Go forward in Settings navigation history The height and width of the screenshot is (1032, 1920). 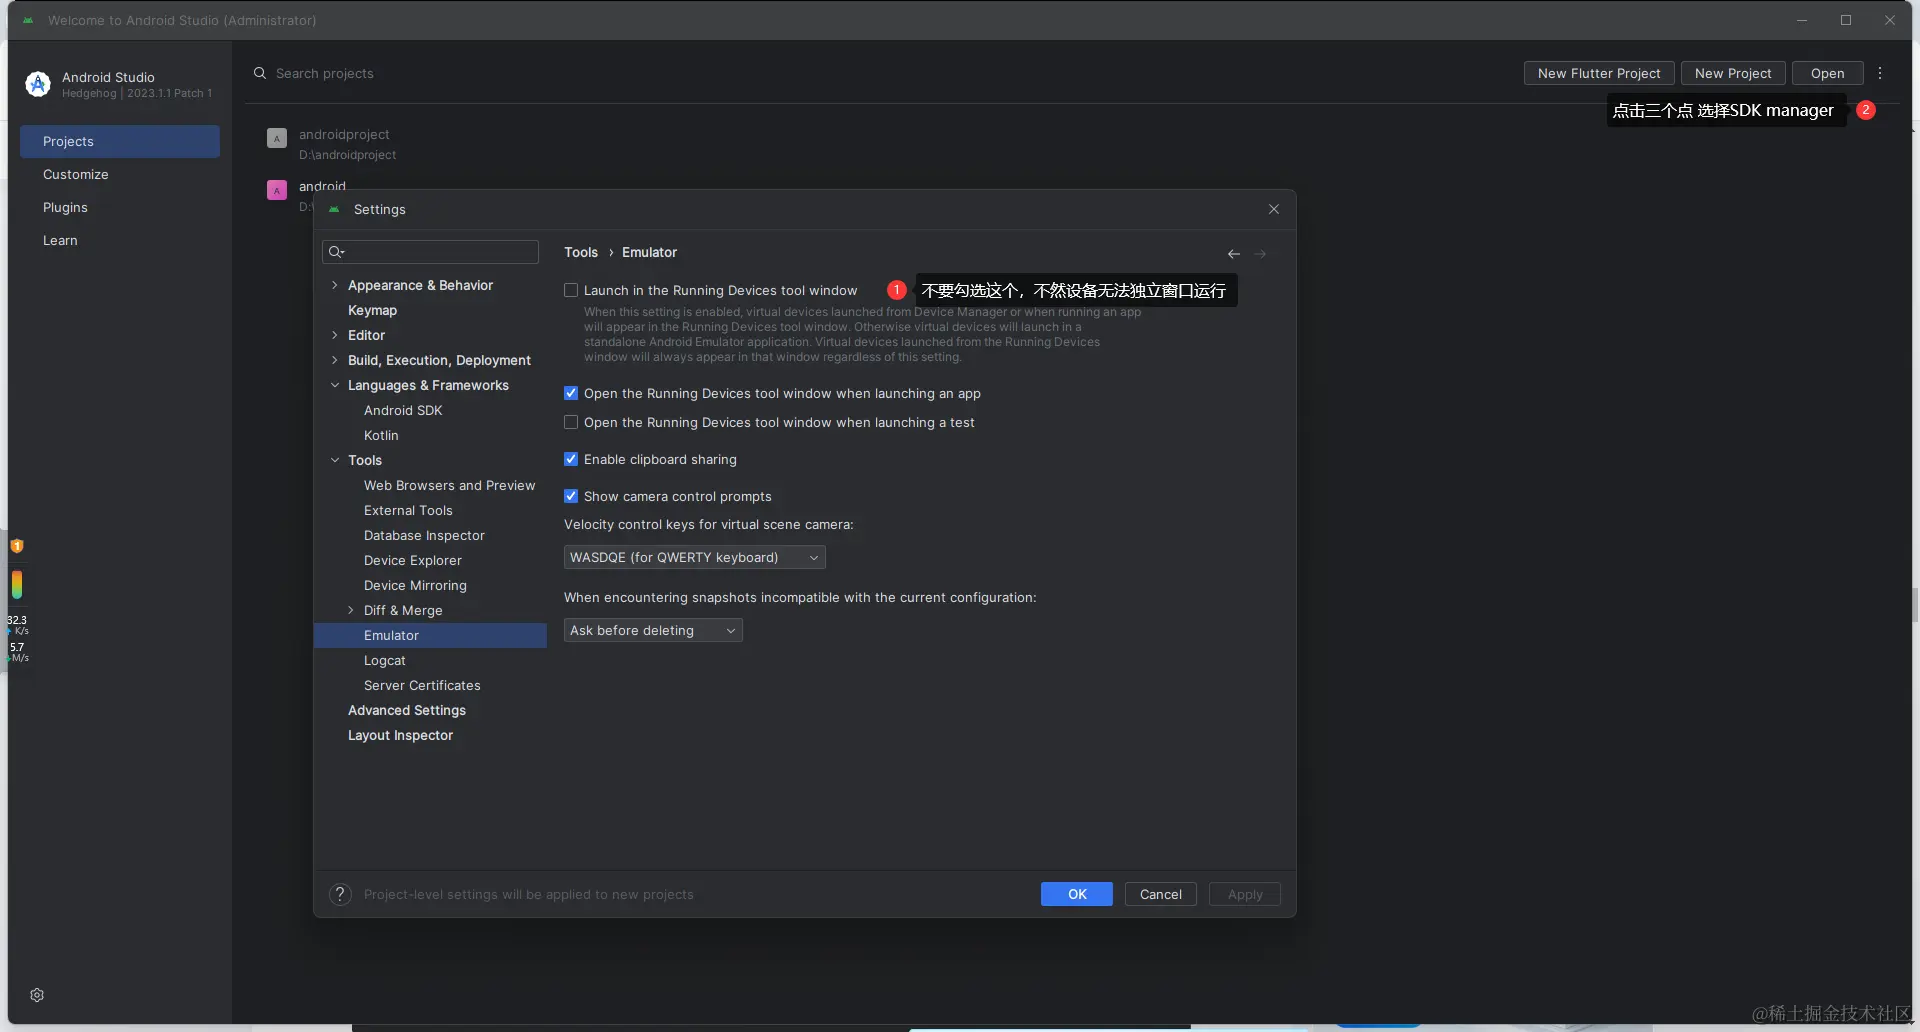[1260, 254]
